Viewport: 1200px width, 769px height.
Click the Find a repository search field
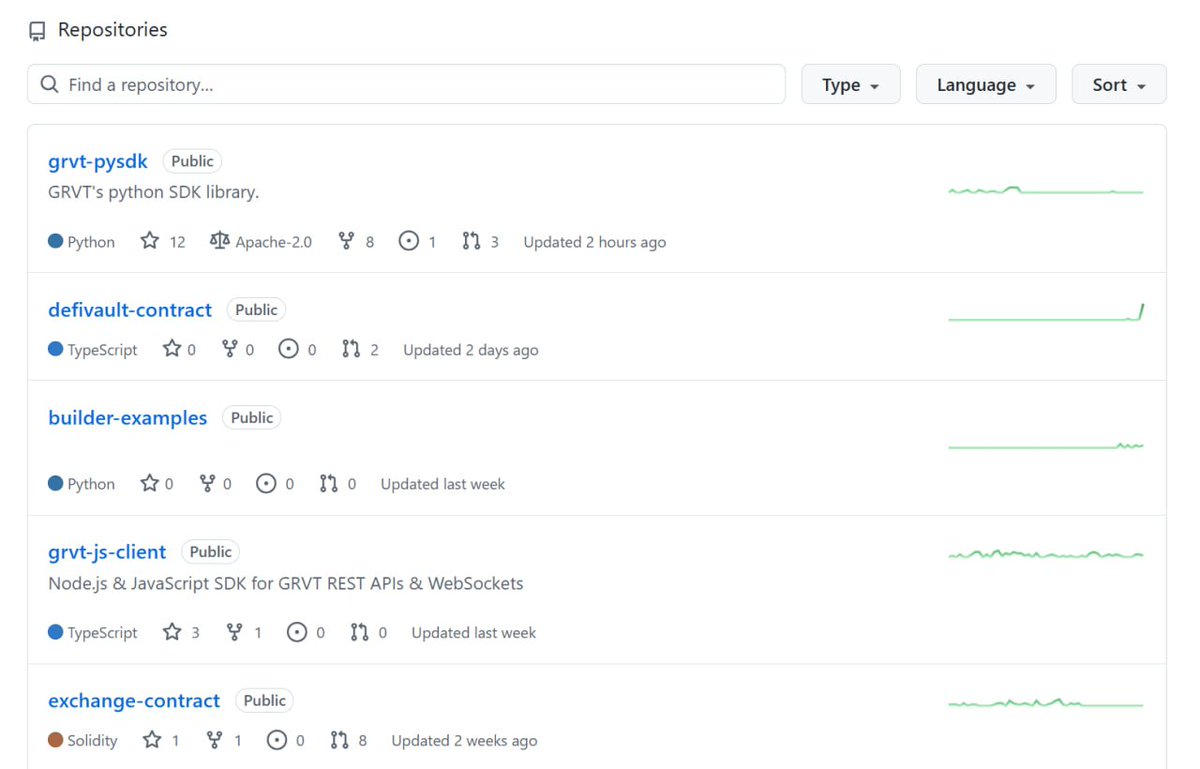[x=406, y=85]
